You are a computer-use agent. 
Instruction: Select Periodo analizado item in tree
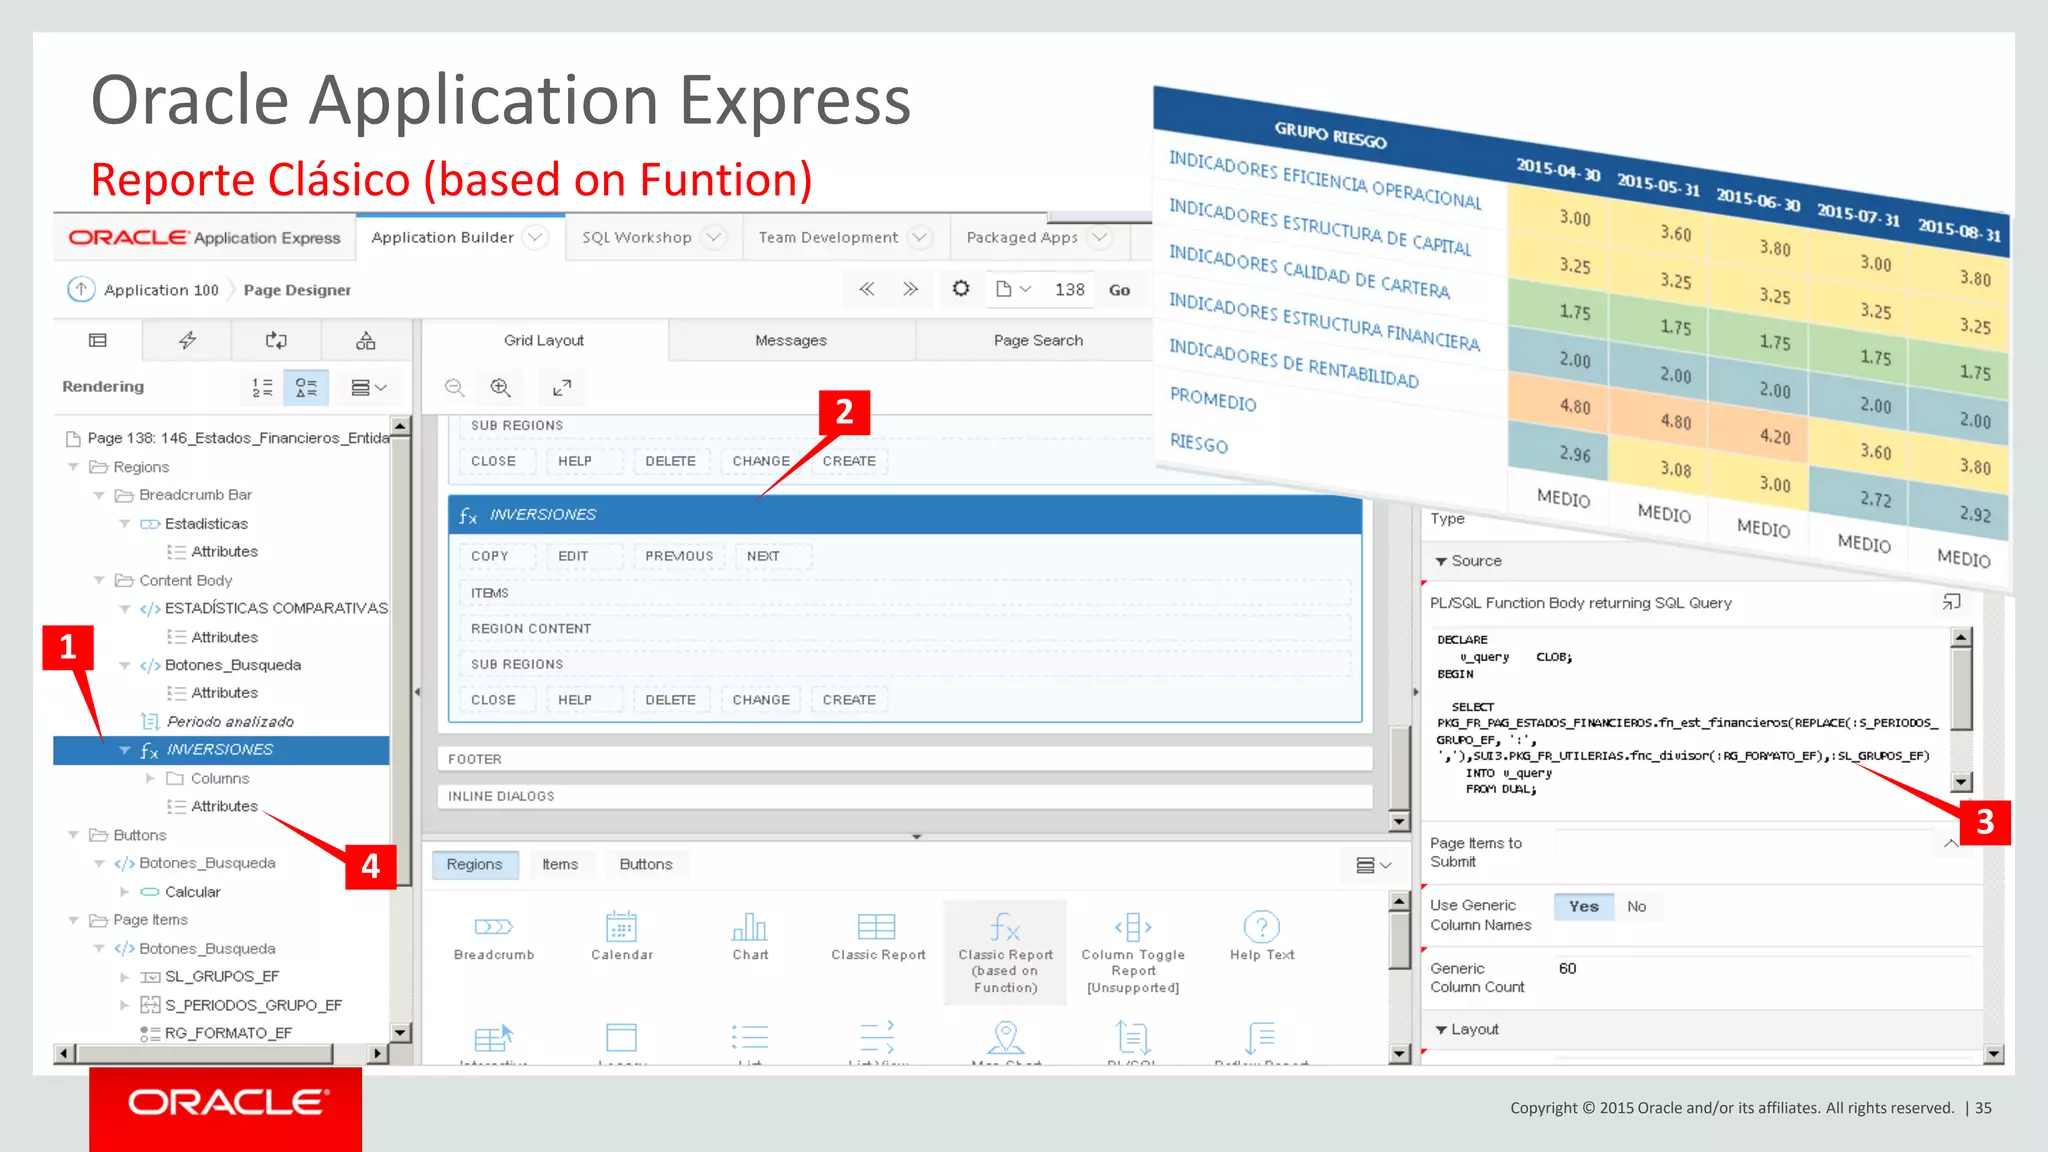[230, 722]
